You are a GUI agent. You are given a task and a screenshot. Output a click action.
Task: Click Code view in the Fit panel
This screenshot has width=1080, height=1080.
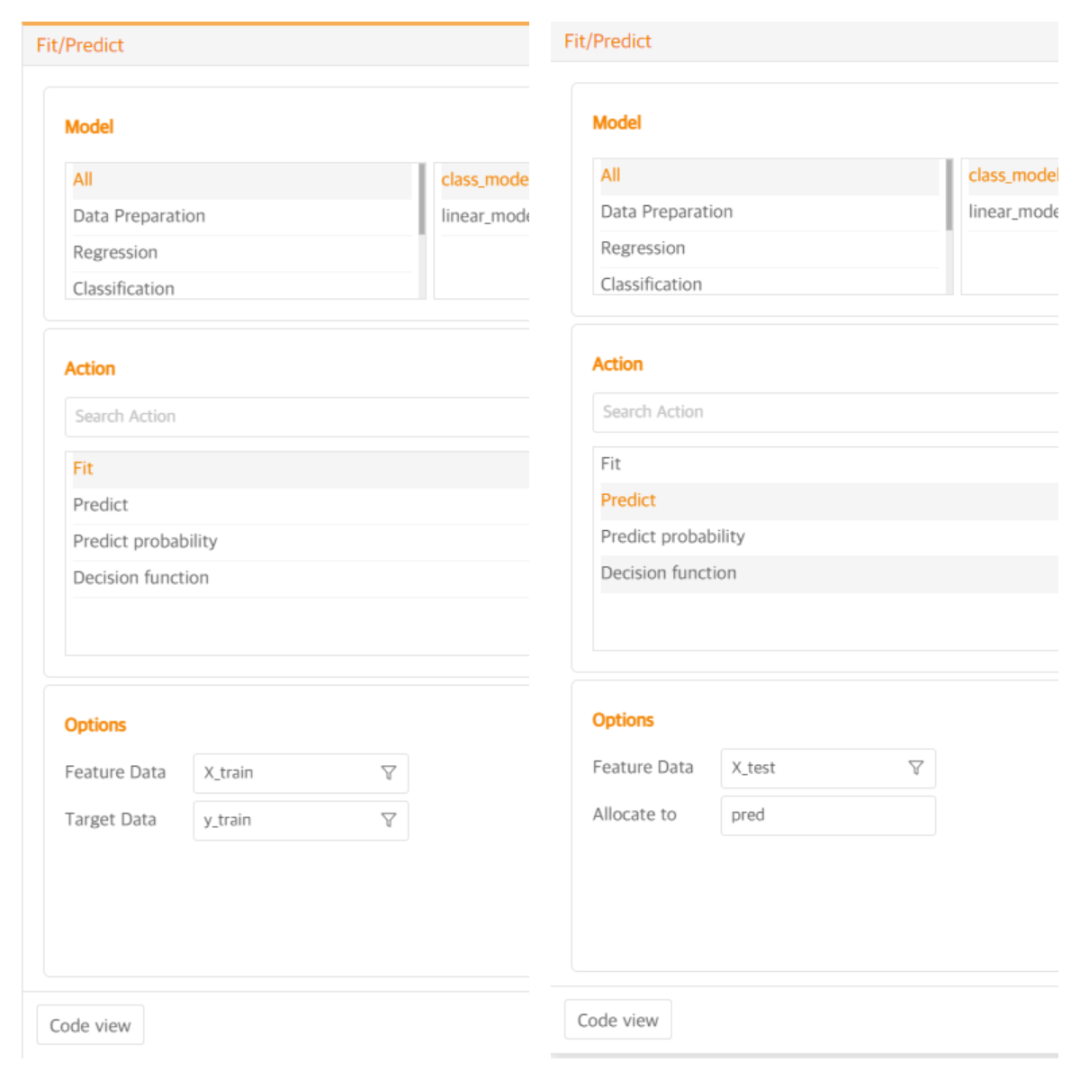coord(90,1024)
